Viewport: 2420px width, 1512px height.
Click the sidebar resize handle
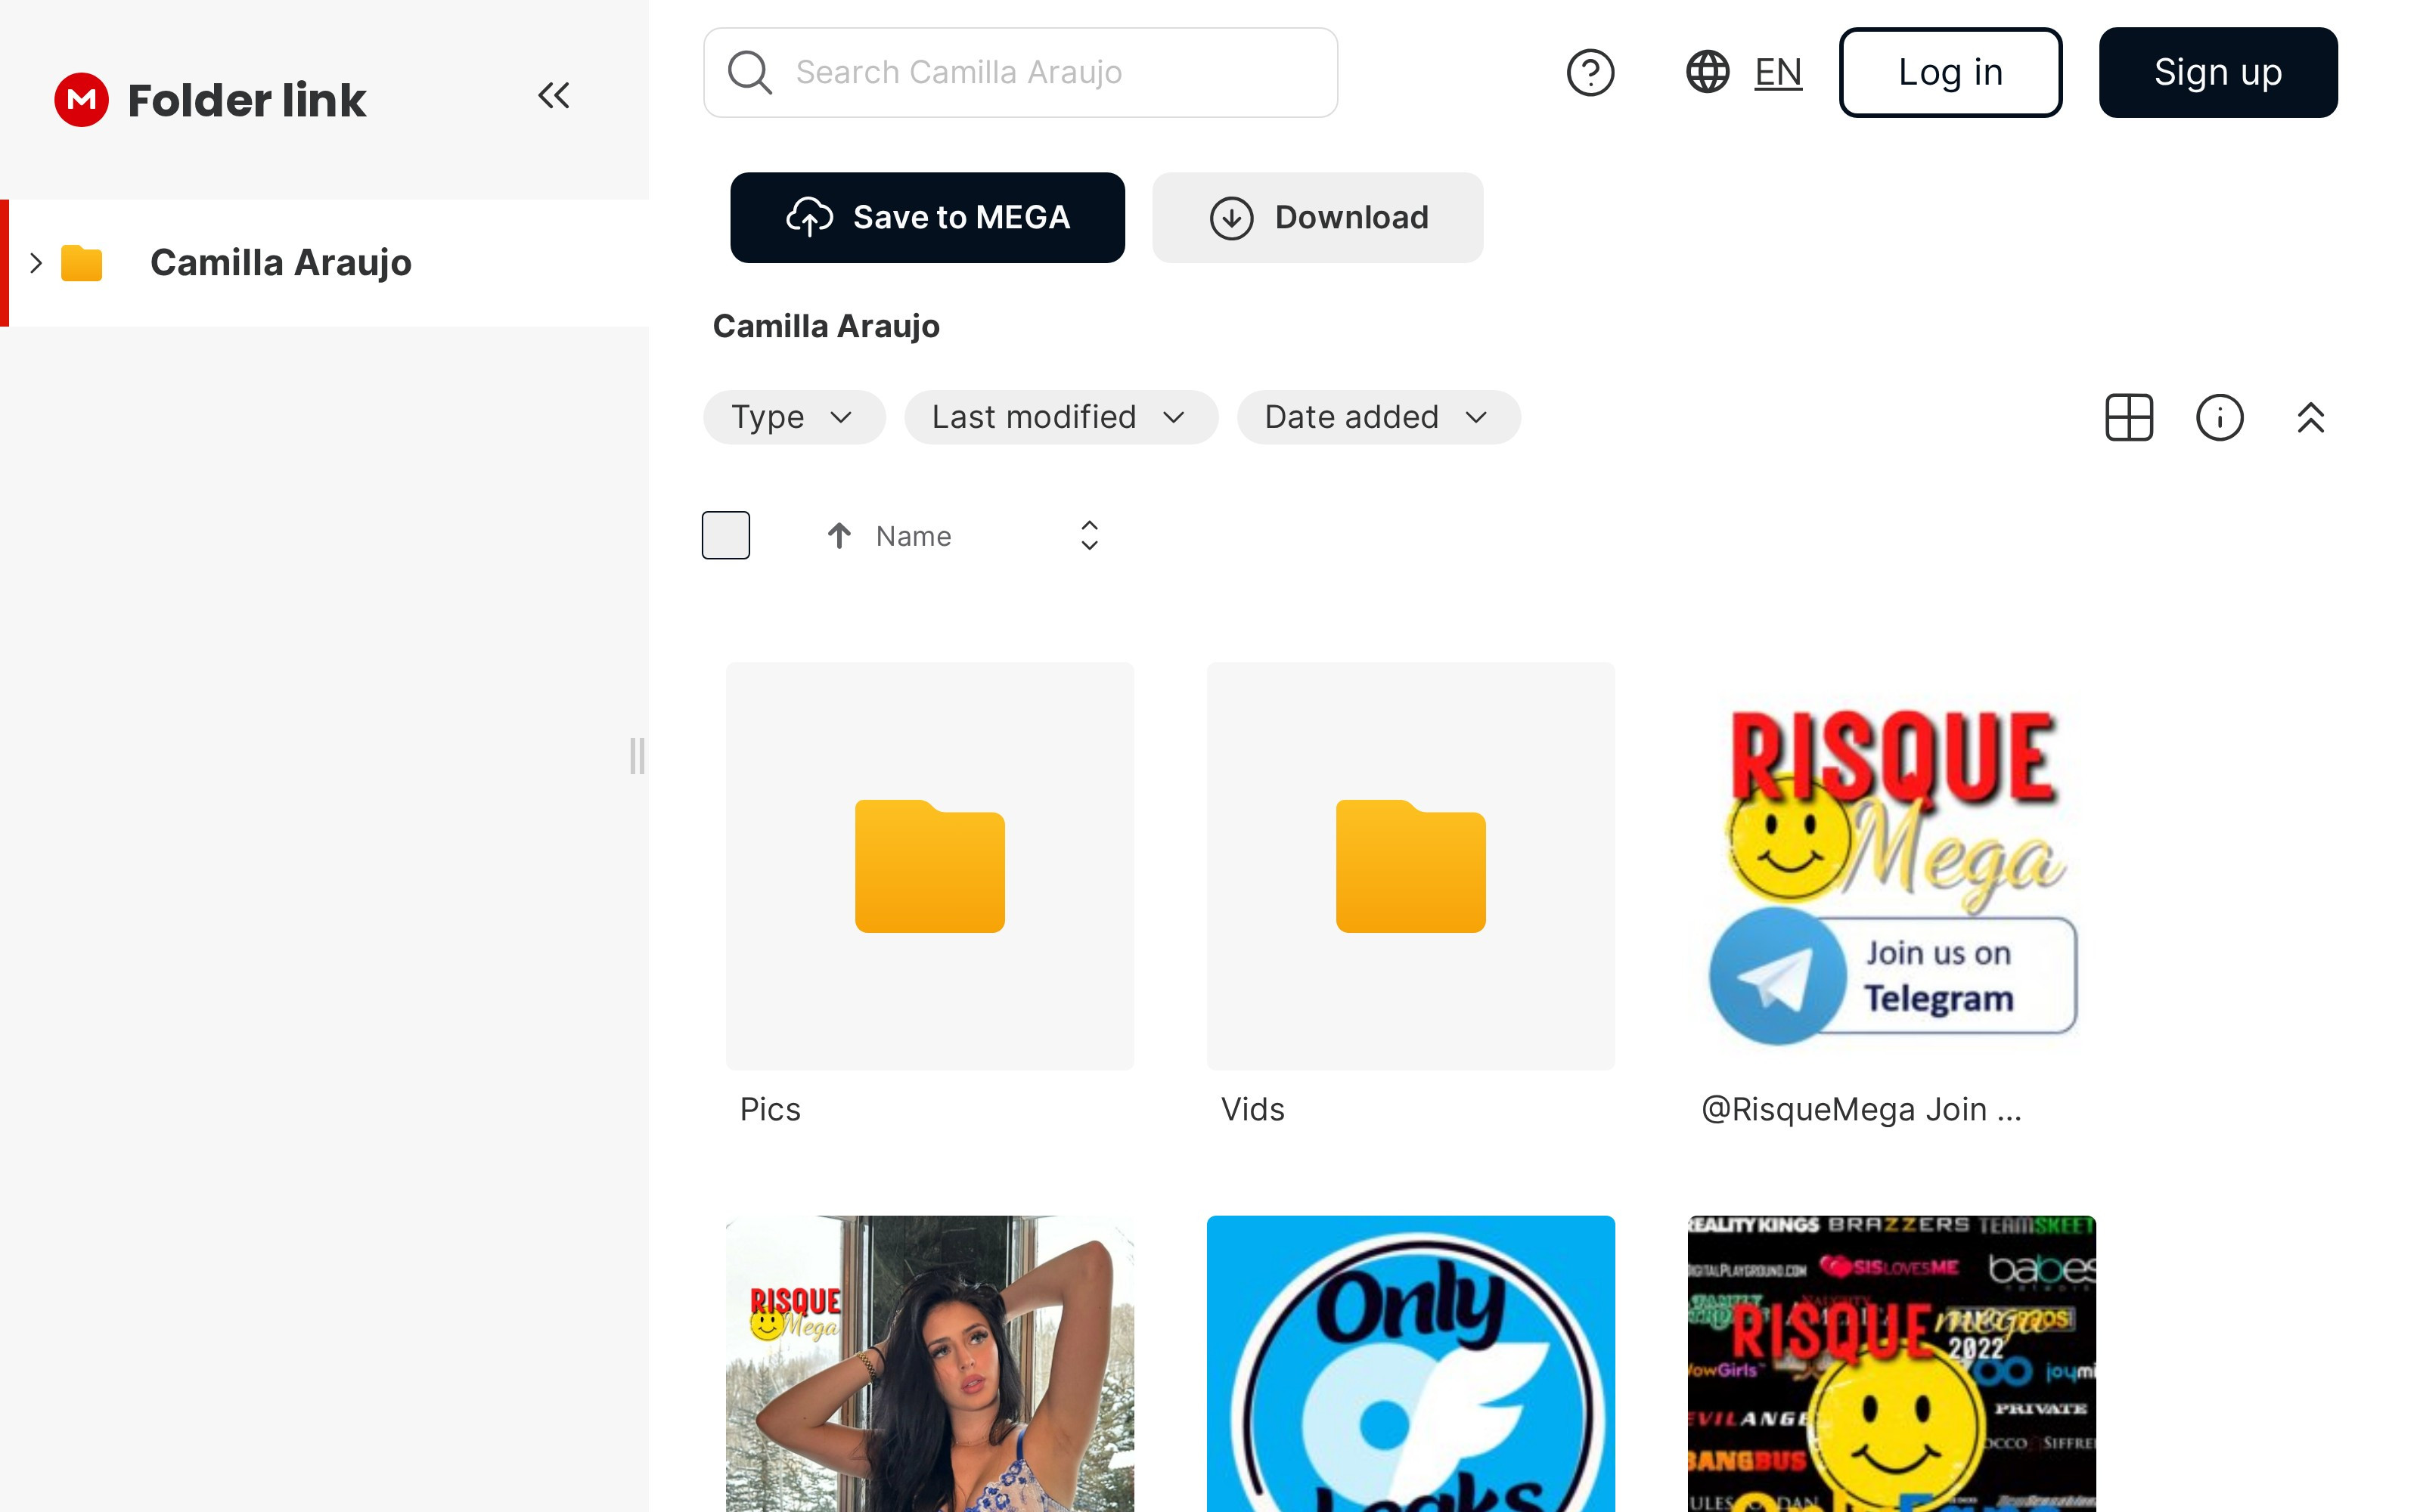pyautogui.click(x=637, y=756)
